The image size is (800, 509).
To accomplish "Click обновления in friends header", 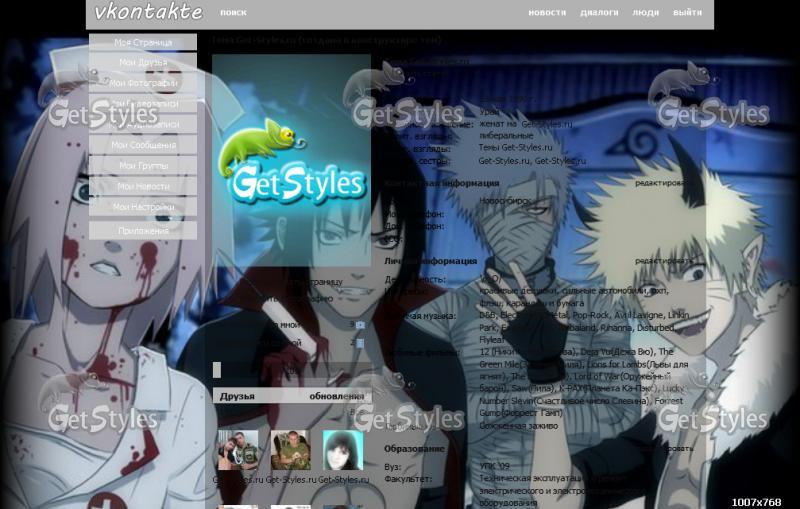I will tap(337, 396).
